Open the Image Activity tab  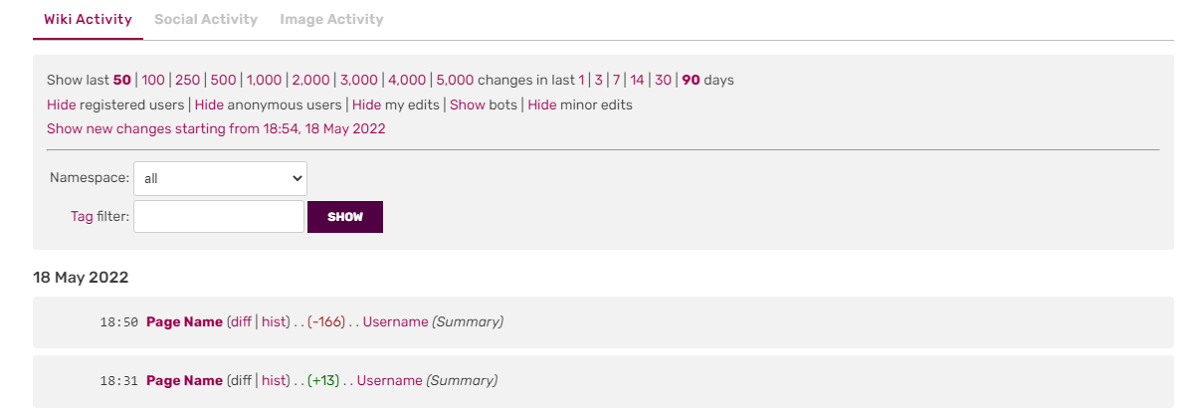[331, 19]
